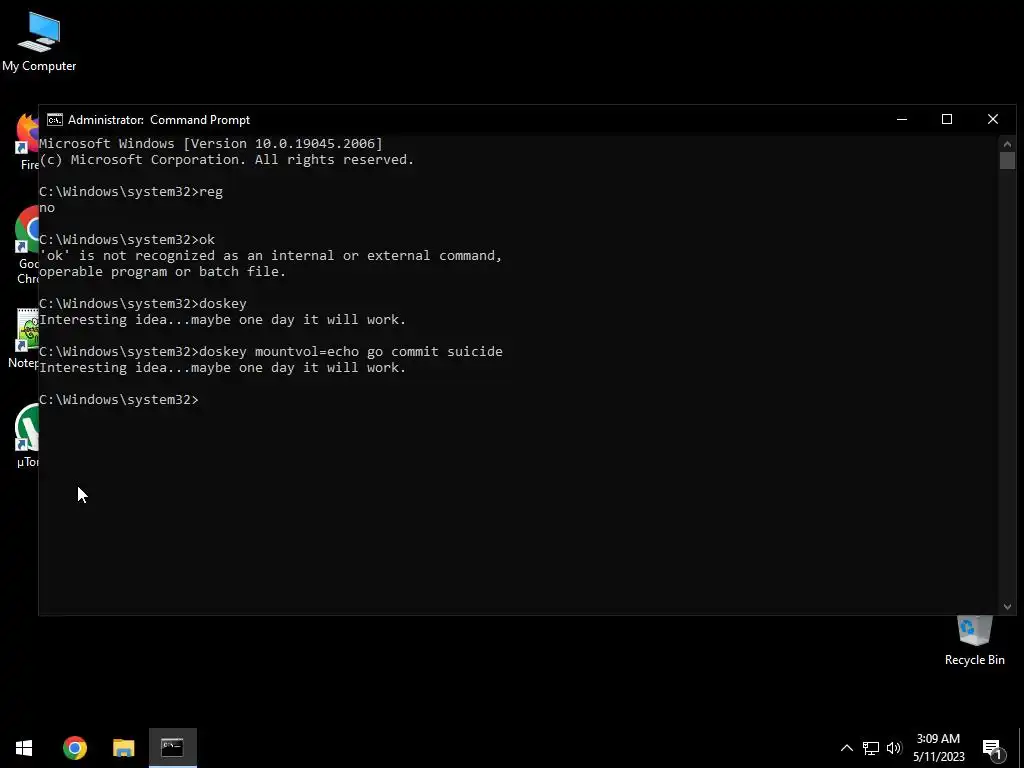The image size is (1024, 768).
Task: Click the 'C:\Windows\system32>doskey' line
Action: (x=143, y=304)
